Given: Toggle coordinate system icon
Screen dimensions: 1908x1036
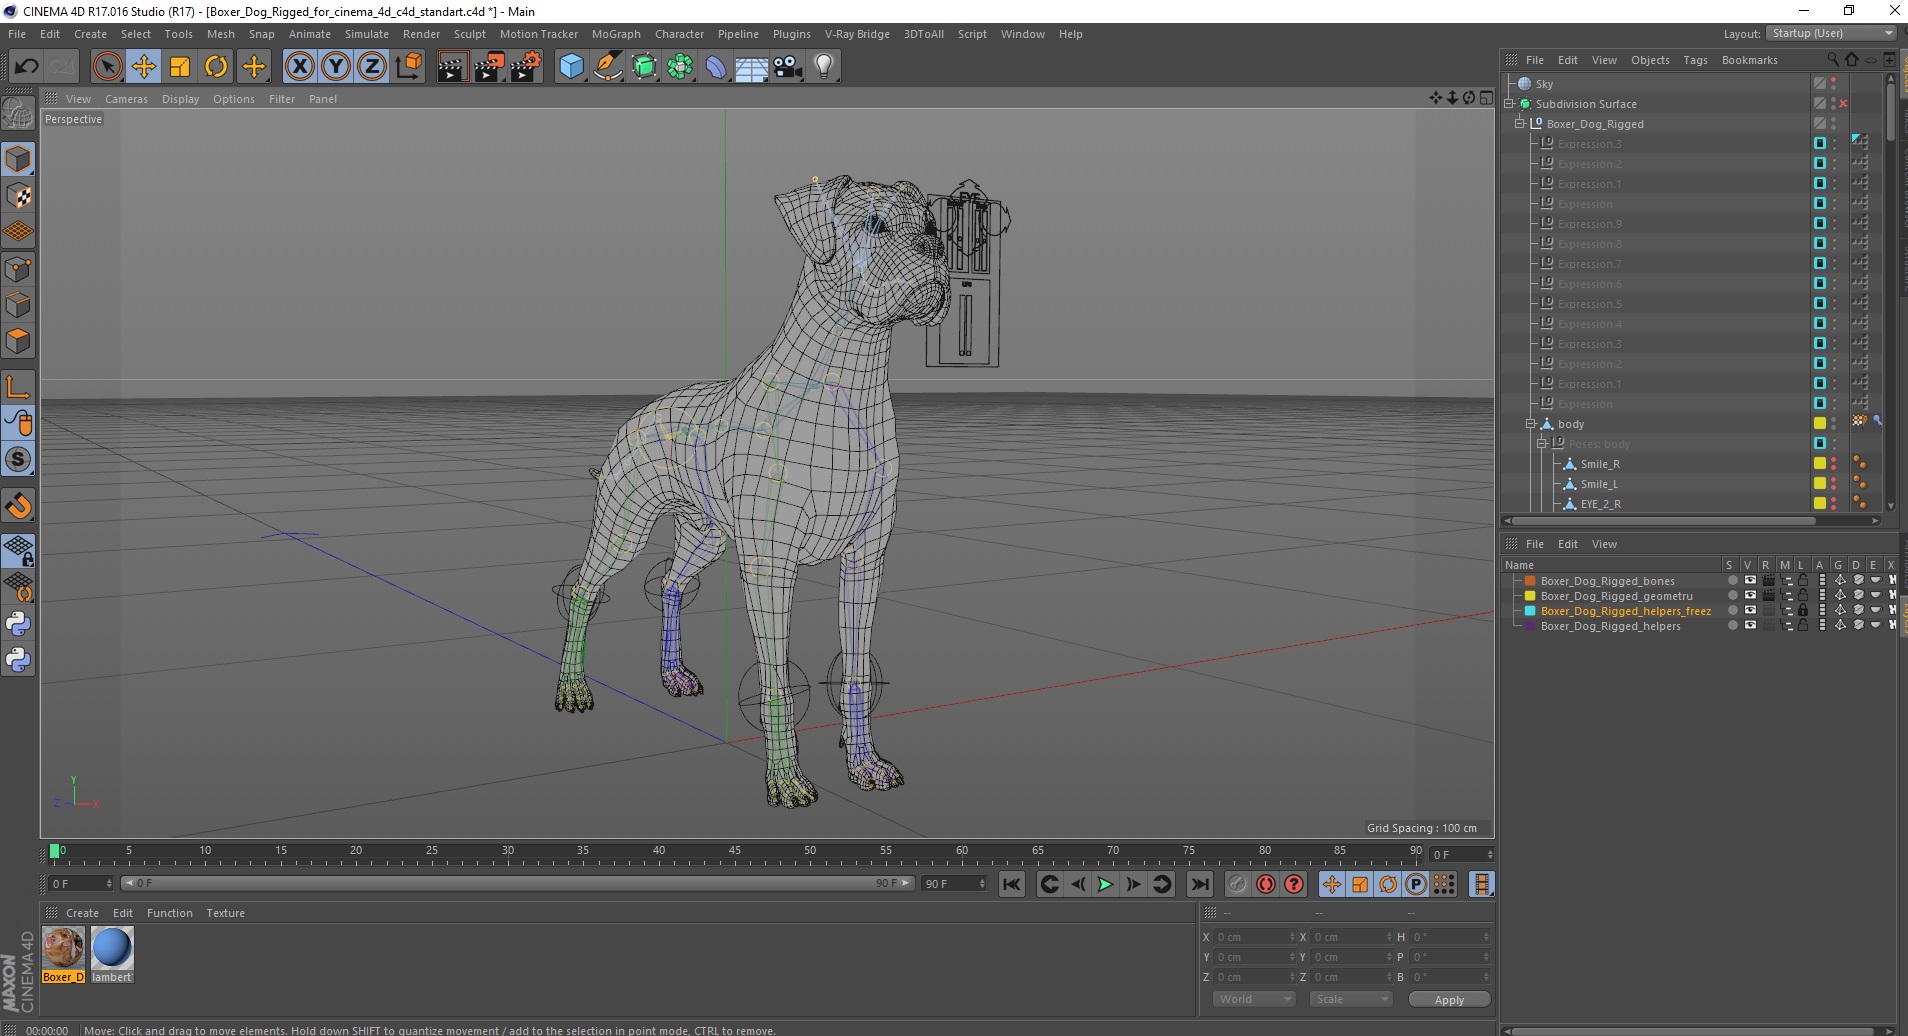Looking at the screenshot, I should click(408, 67).
